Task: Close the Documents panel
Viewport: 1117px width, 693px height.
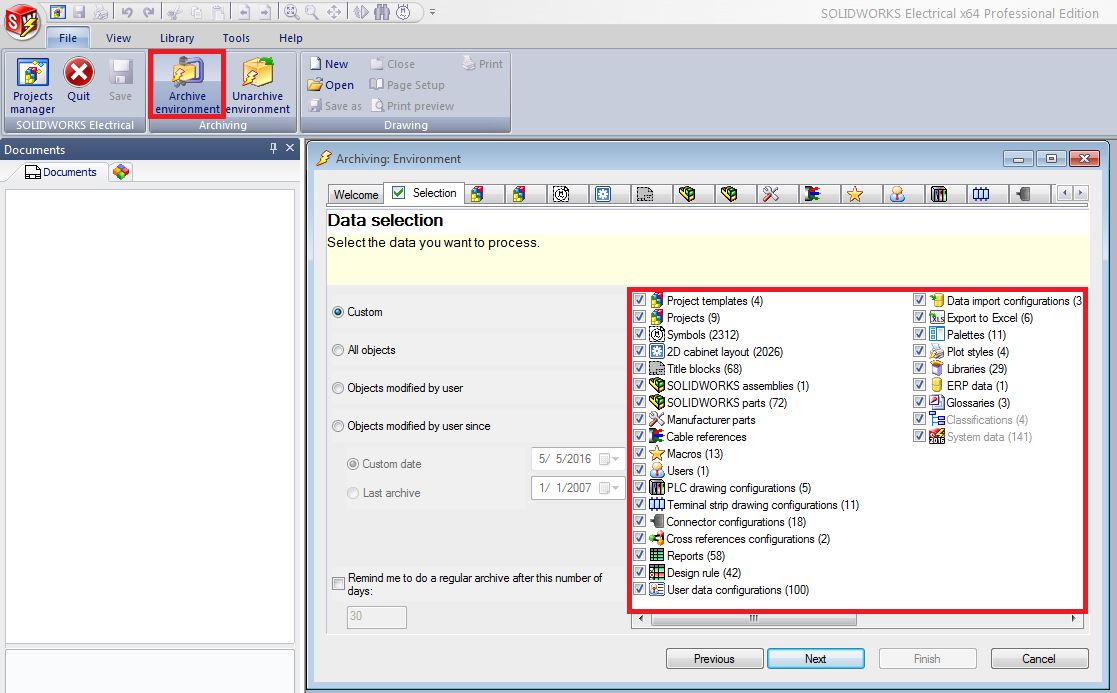Action: pyautogui.click(x=290, y=148)
